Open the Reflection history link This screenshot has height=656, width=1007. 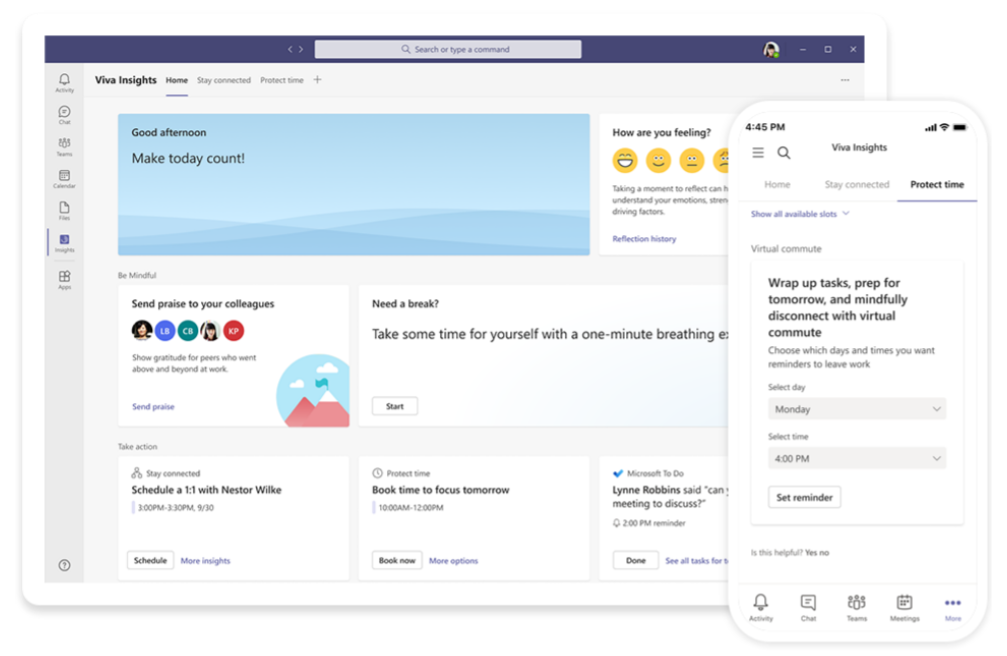(644, 239)
